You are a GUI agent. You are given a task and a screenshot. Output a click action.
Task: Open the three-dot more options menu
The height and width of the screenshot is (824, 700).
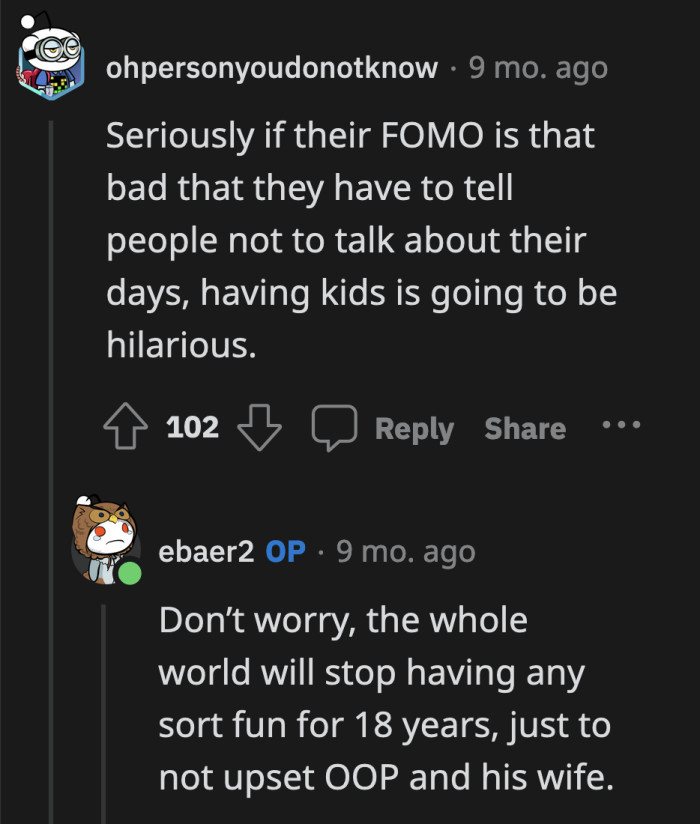tap(620, 426)
